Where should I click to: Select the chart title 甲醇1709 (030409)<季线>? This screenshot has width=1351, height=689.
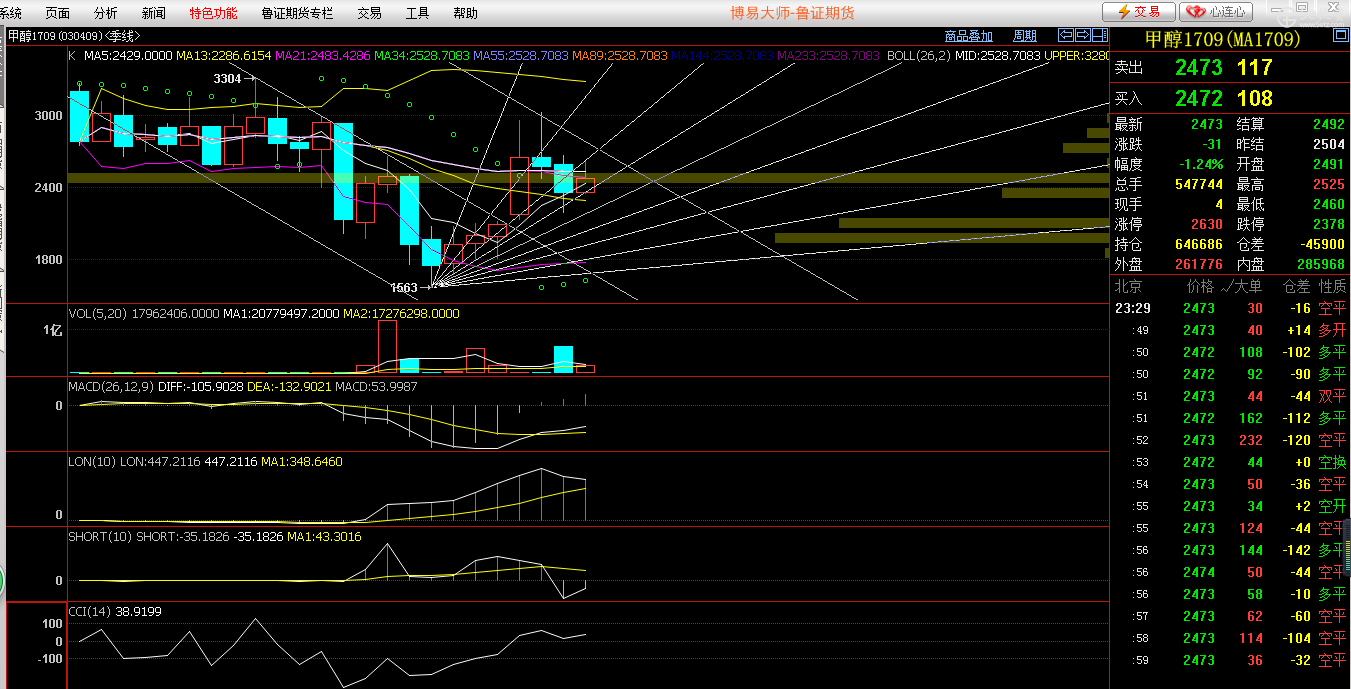pyautogui.click(x=72, y=36)
